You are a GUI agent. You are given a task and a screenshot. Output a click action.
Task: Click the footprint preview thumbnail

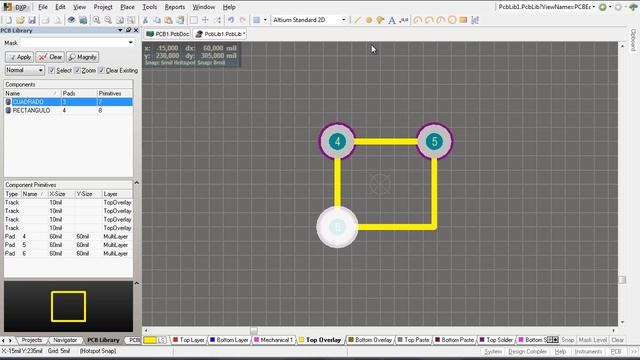[68, 306]
